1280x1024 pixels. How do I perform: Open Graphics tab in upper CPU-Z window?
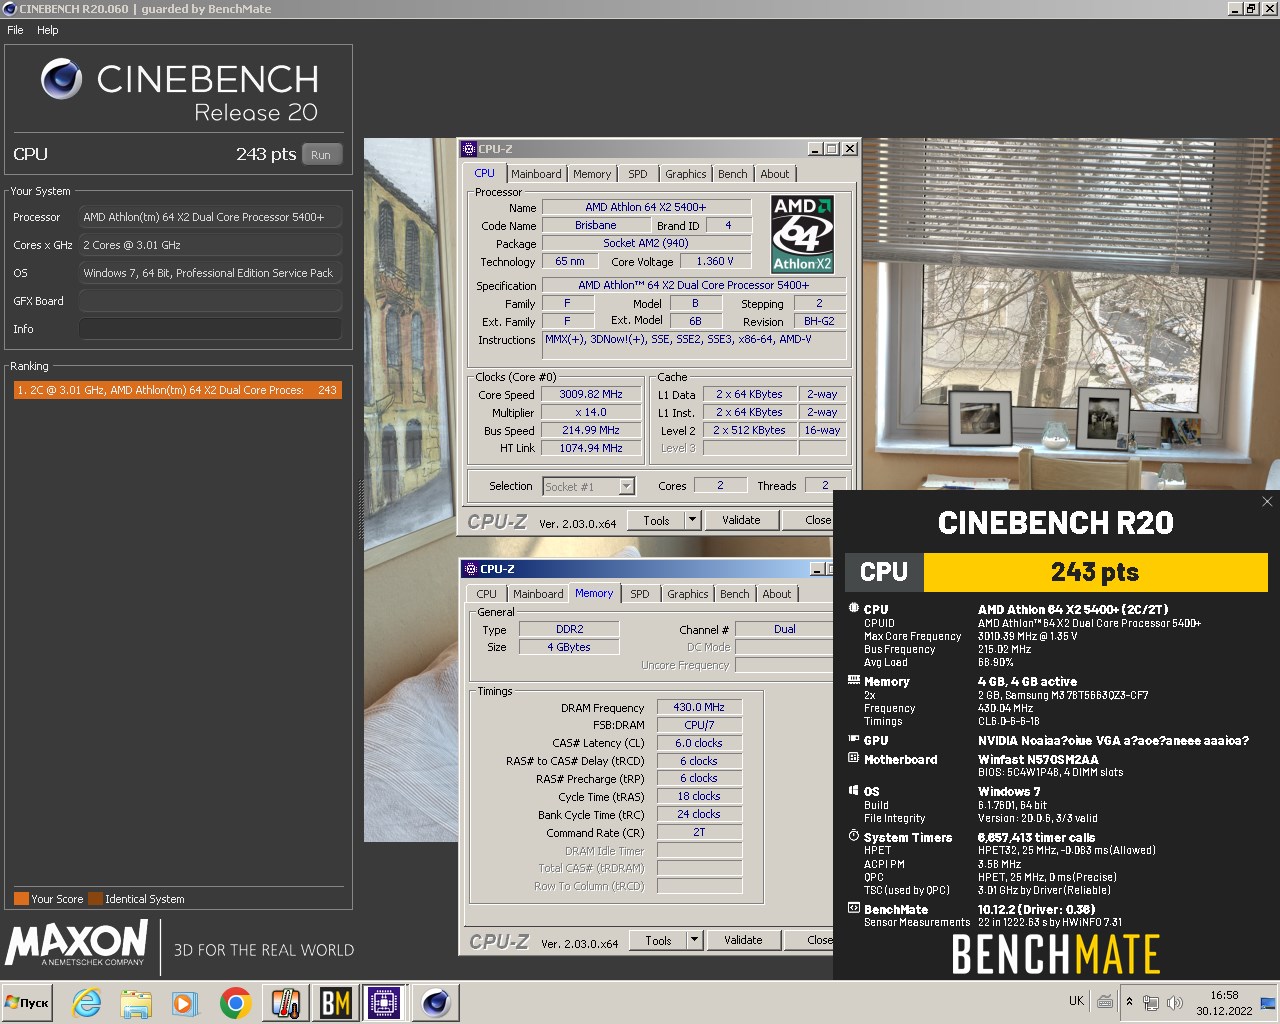686,174
